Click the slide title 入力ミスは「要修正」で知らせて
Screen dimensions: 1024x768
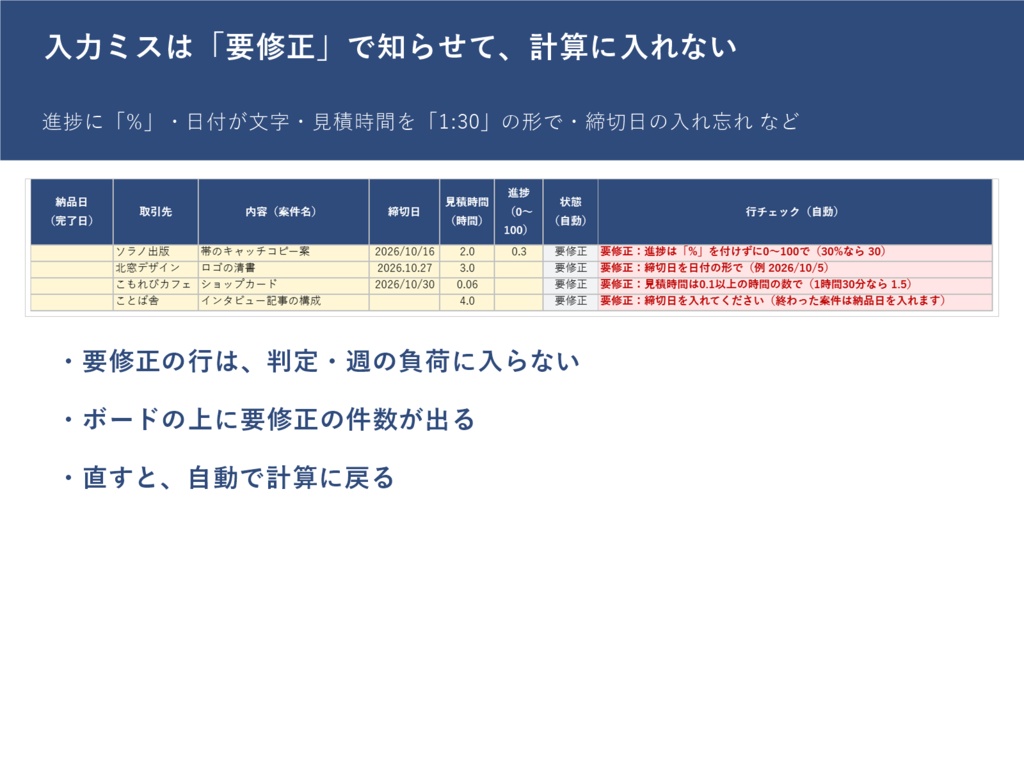point(391,47)
